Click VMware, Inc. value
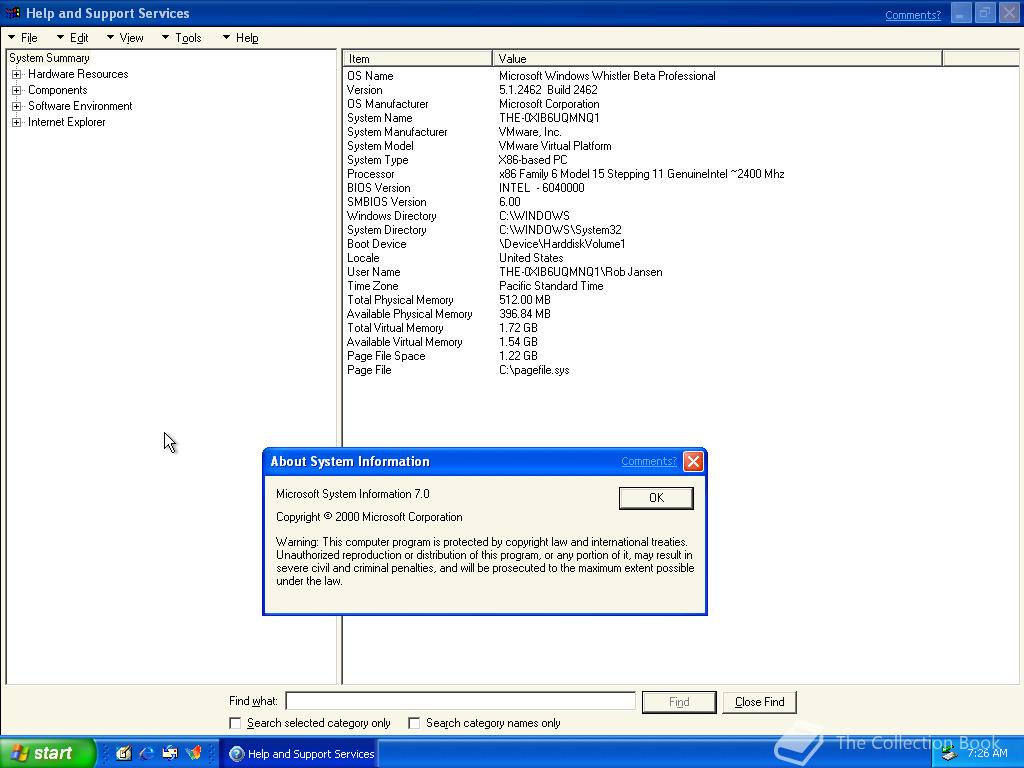 pos(530,132)
